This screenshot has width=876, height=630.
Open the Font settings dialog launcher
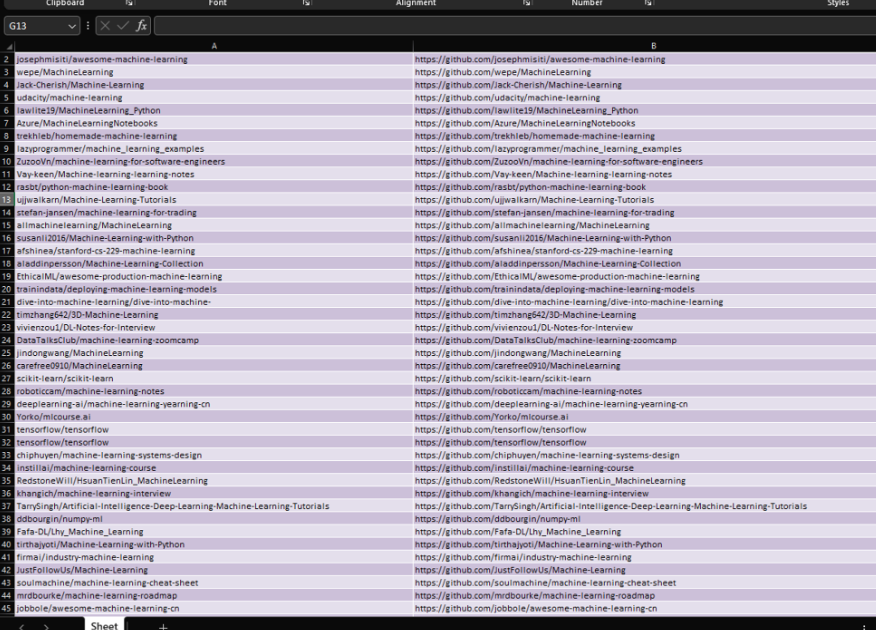tap(306, 3)
